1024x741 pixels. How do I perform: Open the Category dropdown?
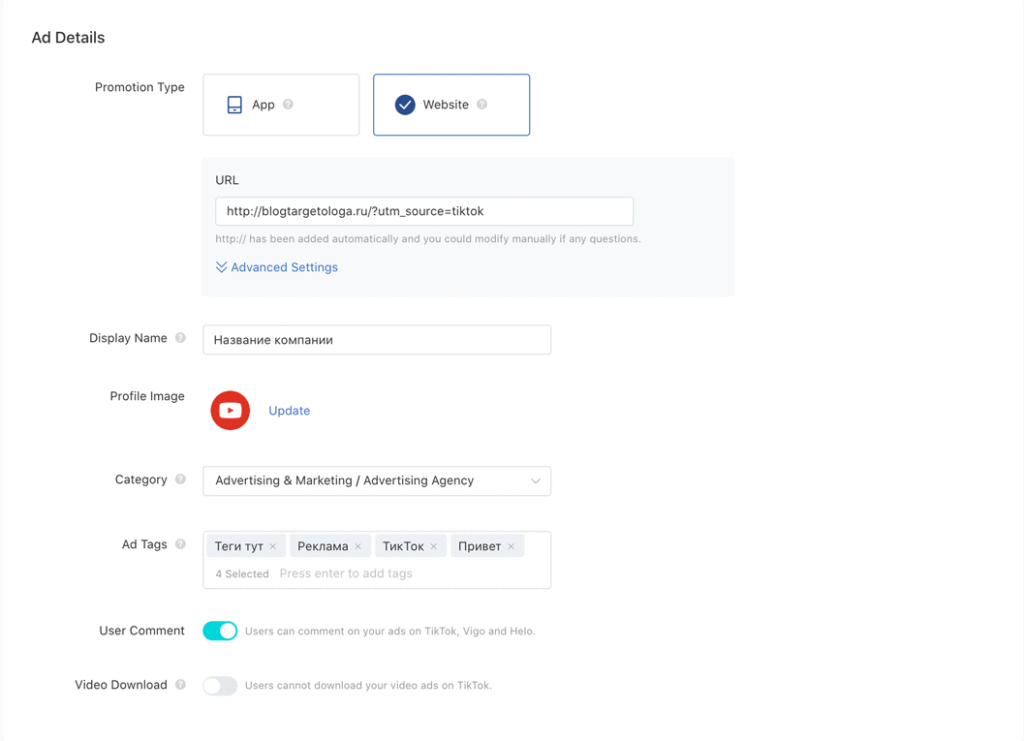pos(376,481)
